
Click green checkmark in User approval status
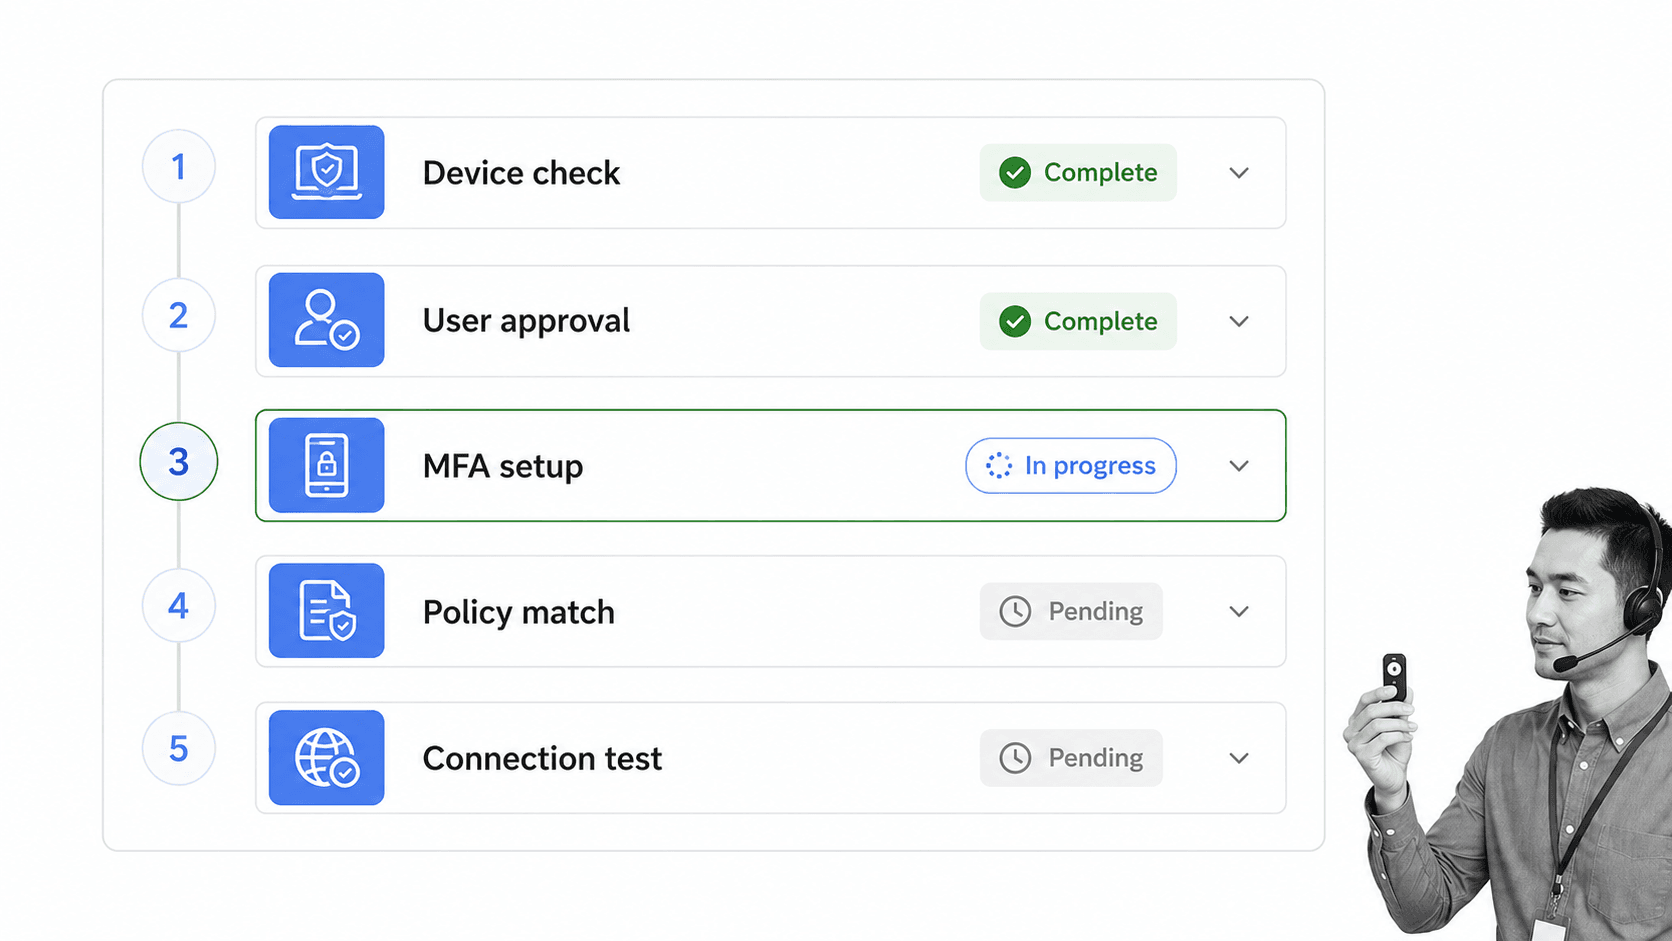click(1015, 321)
